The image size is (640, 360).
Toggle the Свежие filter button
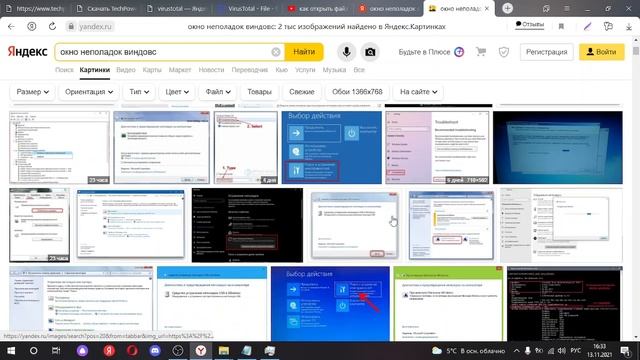click(302, 92)
